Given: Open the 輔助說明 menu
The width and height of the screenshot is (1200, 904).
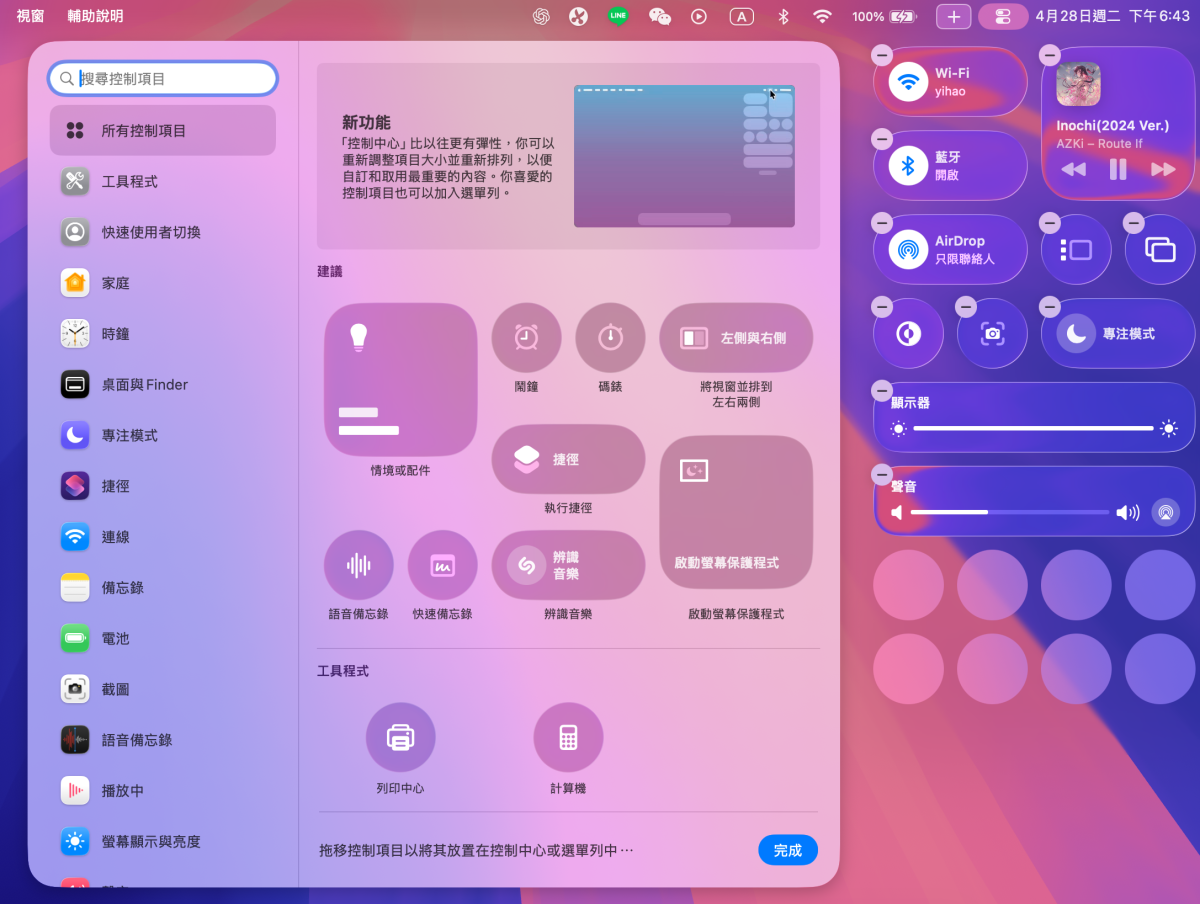Looking at the screenshot, I should (95, 16).
